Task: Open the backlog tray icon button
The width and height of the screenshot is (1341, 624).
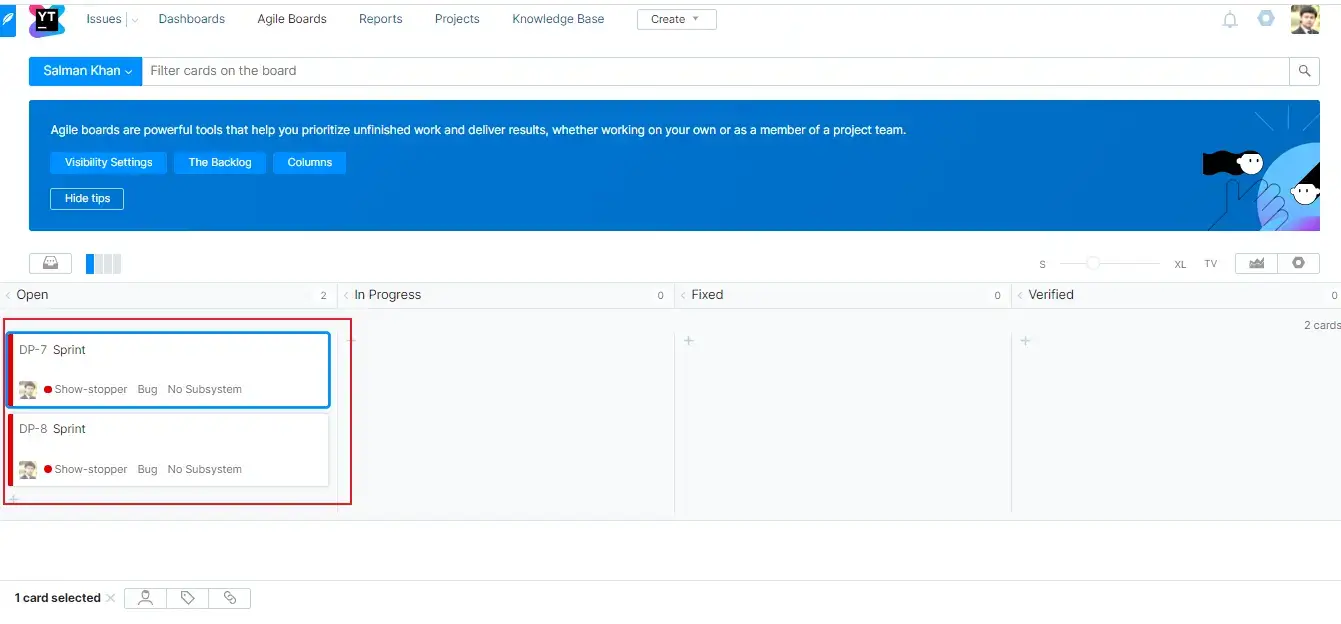Action: coord(50,264)
